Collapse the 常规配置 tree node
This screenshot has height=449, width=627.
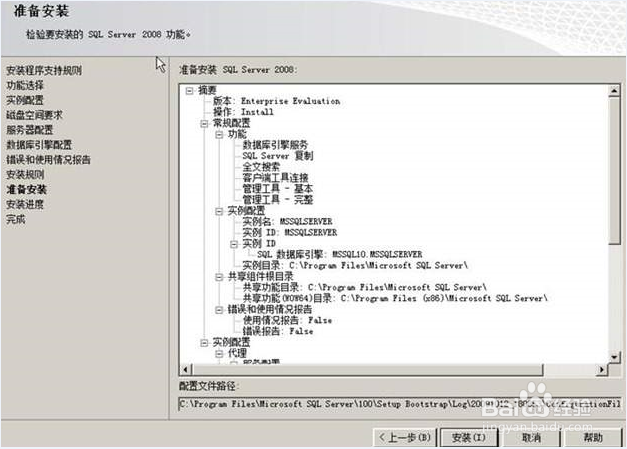point(204,124)
